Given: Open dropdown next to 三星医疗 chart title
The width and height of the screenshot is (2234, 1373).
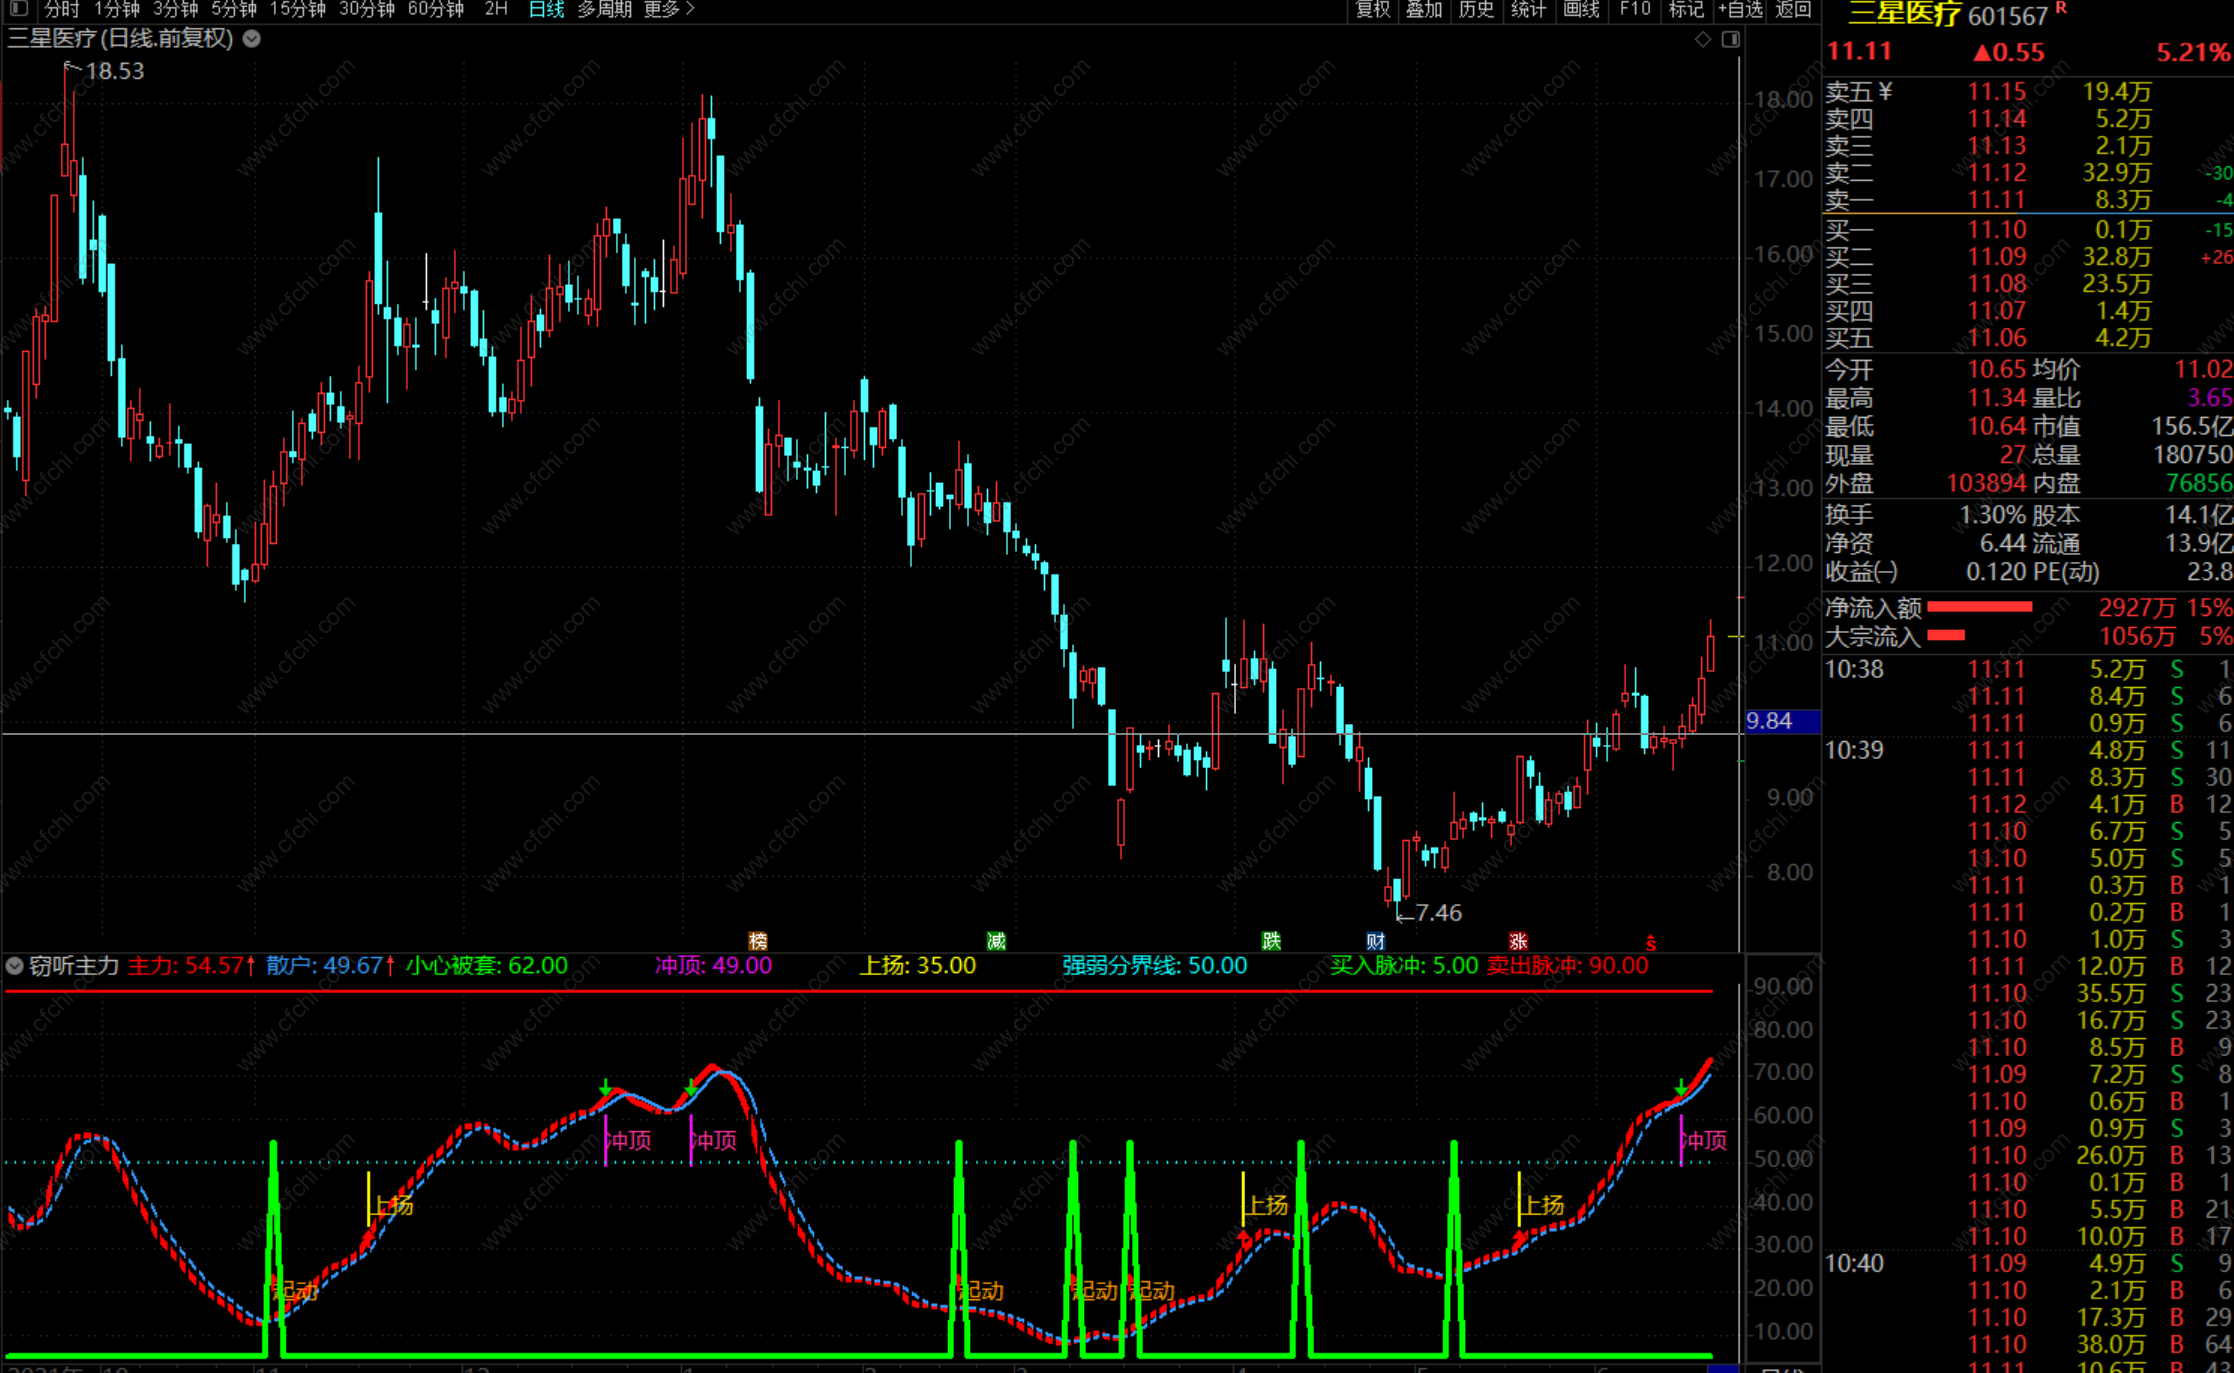Looking at the screenshot, I should [252, 39].
